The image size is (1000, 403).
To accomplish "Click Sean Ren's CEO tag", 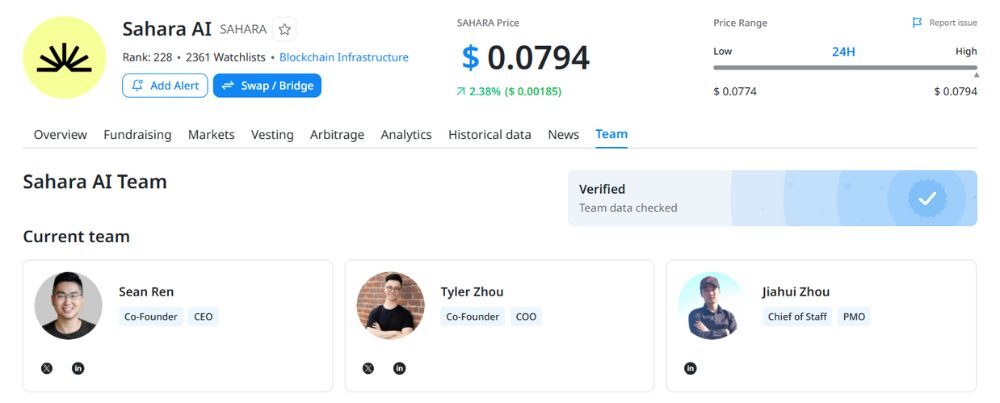I will click(203, 317).
